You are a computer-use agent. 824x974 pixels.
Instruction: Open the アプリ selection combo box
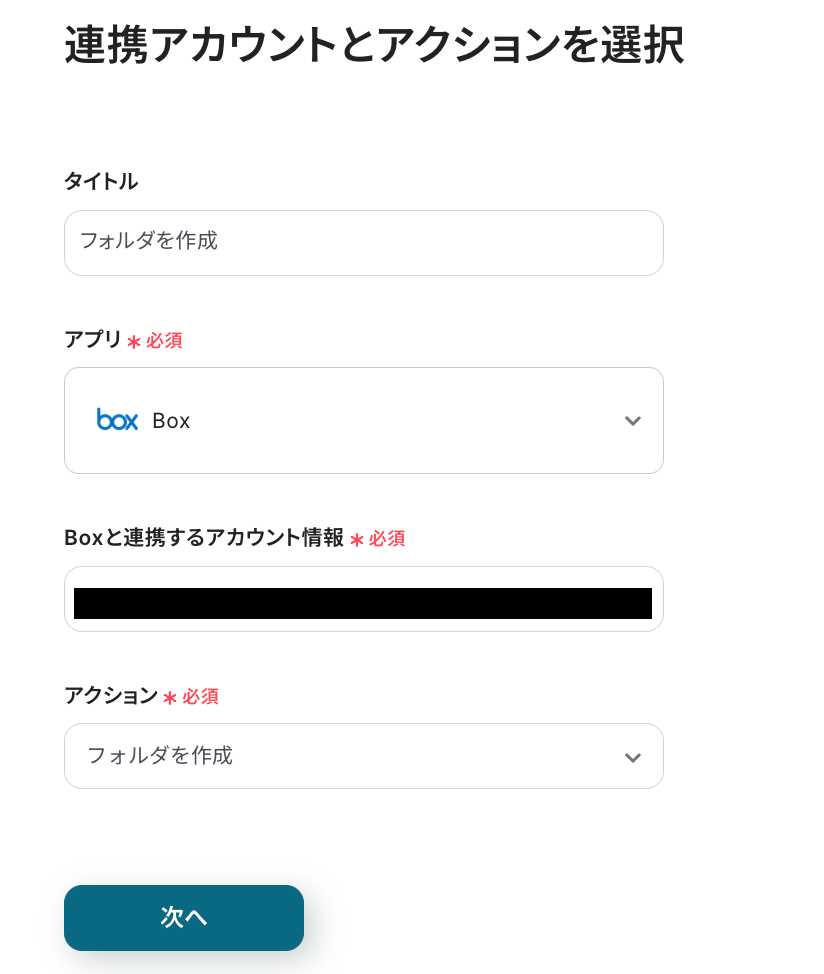point(363,420)
